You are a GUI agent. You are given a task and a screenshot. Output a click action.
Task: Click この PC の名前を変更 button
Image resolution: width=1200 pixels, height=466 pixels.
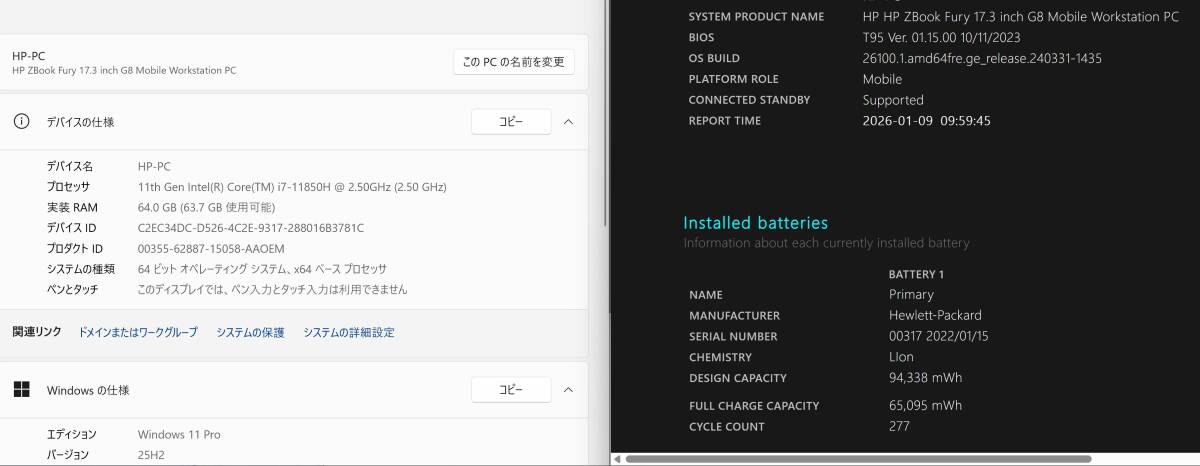coord(514,62)
